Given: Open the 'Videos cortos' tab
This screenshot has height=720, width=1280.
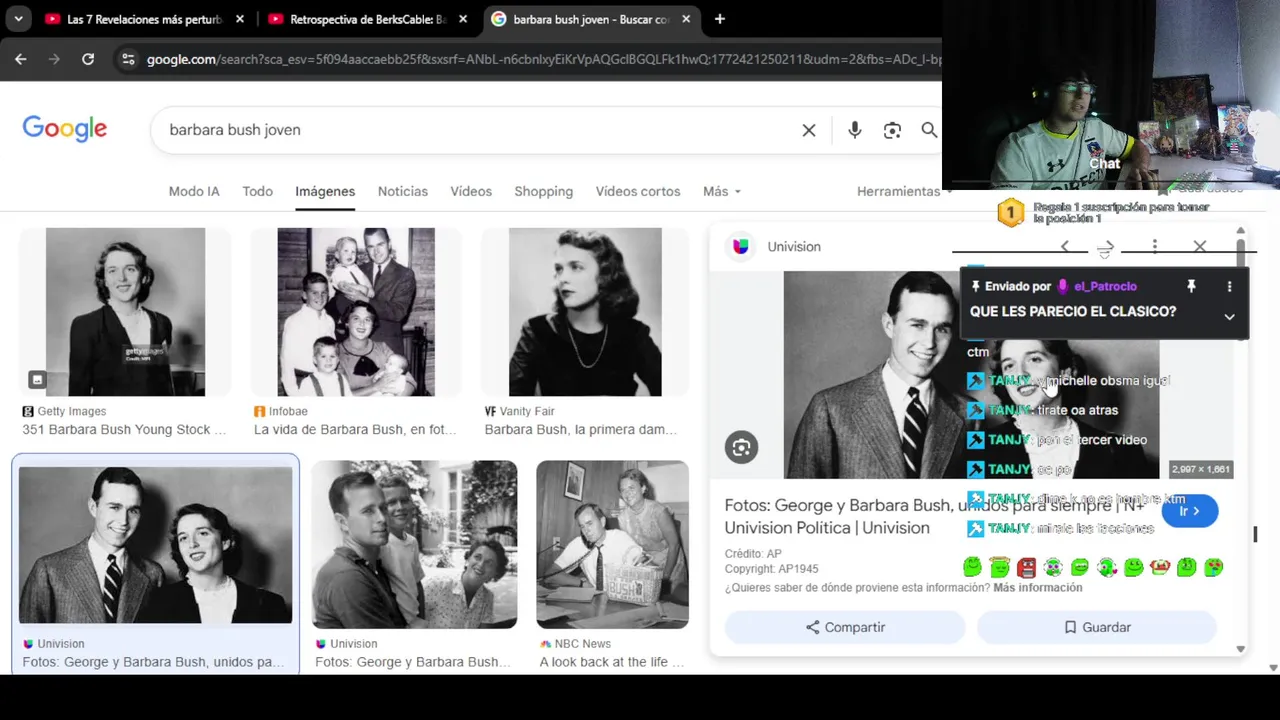Looking at the screenshot, I should click(x=638, y=191).
